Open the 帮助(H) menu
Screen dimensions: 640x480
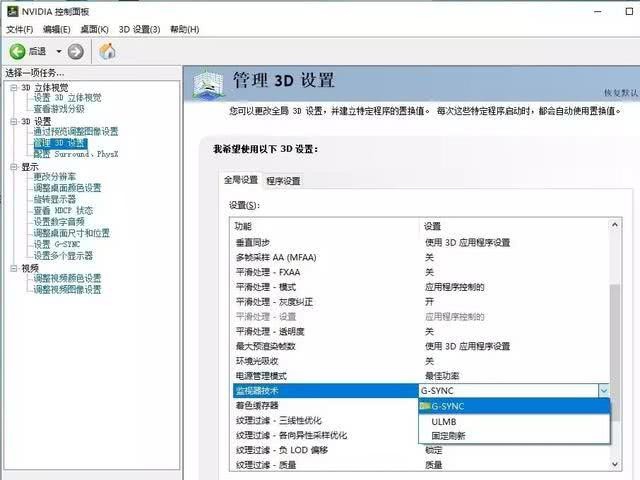click(184, 29)
